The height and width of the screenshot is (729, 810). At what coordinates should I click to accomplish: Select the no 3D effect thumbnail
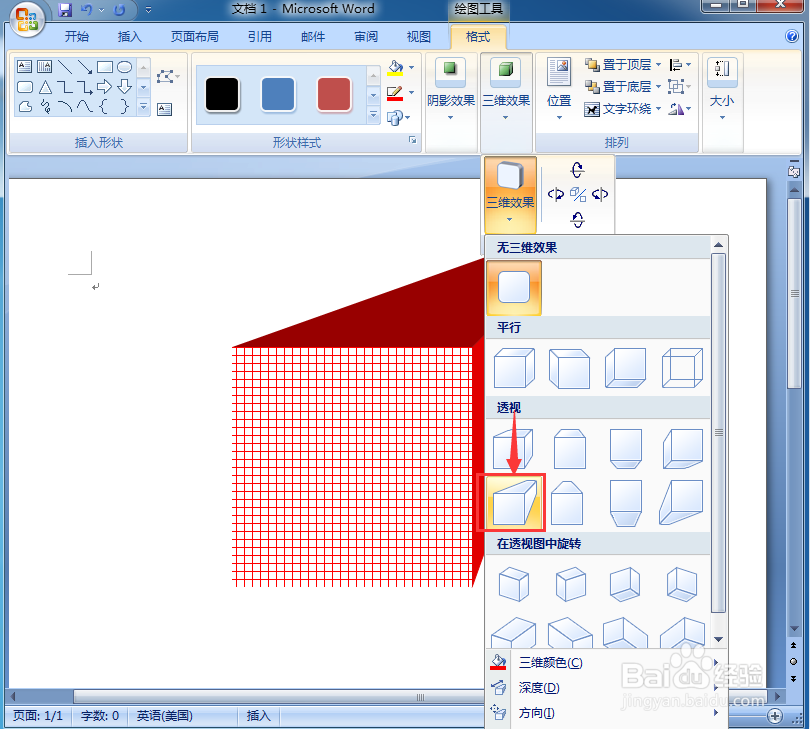(513, 287)
